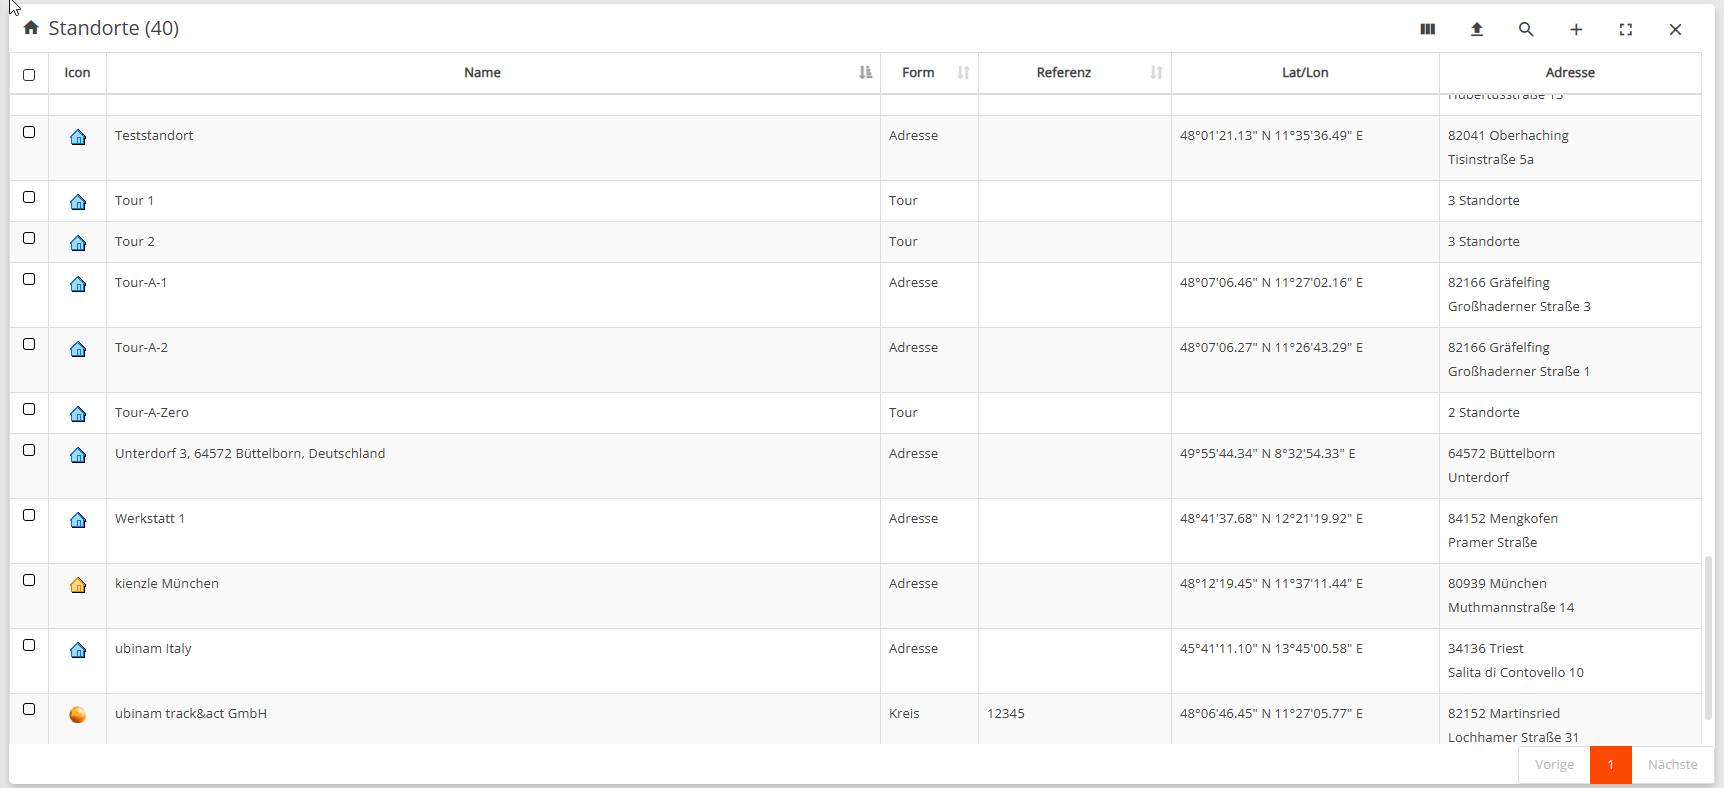Toggle fullscreen view icon
Viewport: 1724px width, 788px height.
pos(1626,29)
